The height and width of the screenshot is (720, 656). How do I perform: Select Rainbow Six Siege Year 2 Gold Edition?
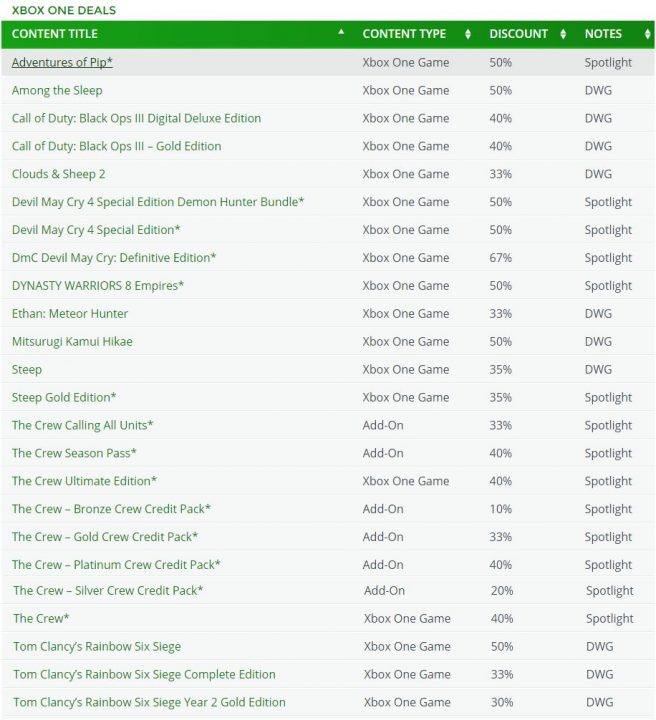pyautogui.click(x=149, y=703)
